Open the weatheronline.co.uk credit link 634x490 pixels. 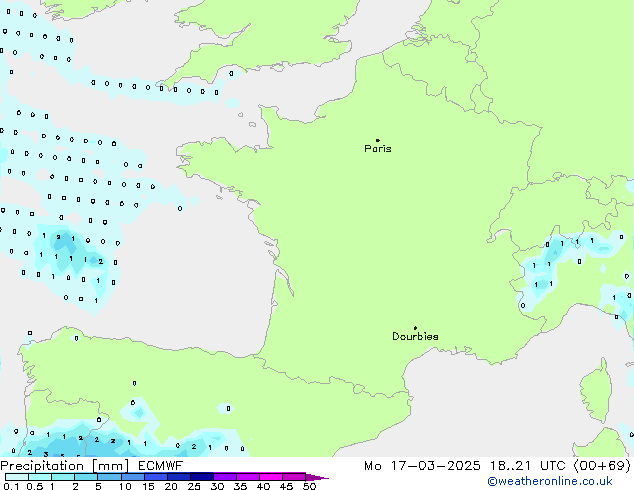point(550,481)
